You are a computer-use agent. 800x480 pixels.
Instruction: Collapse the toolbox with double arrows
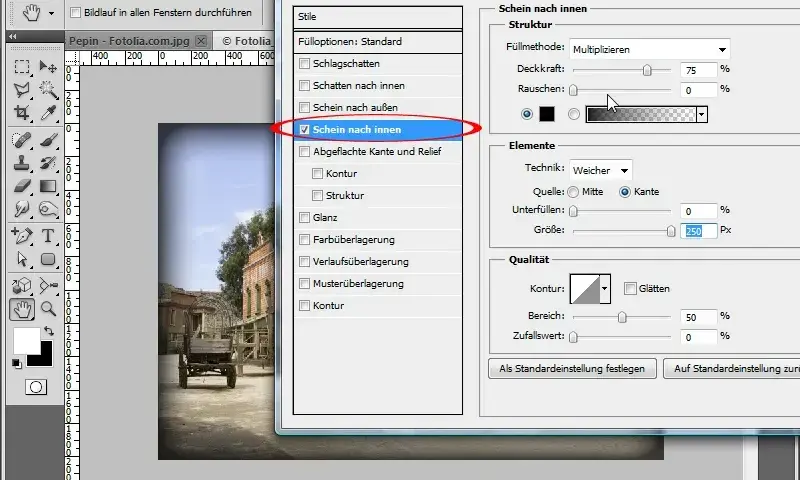click(13, 36)
